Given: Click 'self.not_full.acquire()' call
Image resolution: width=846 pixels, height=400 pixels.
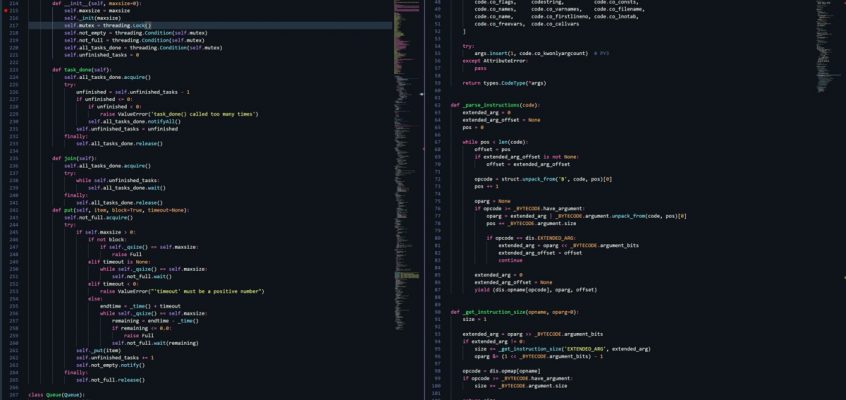Looking at the screenshot, I should [98, 218].
